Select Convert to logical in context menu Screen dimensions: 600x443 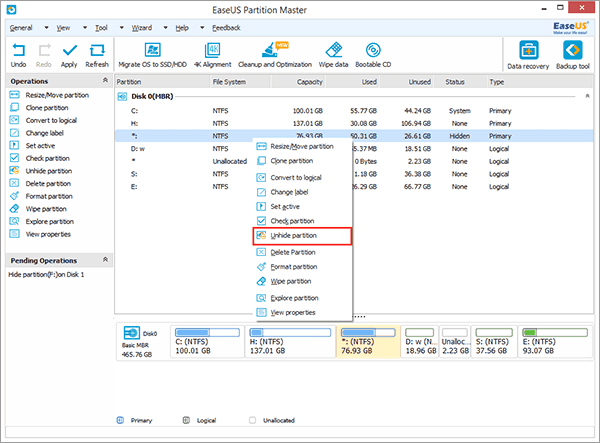point(302,178)
